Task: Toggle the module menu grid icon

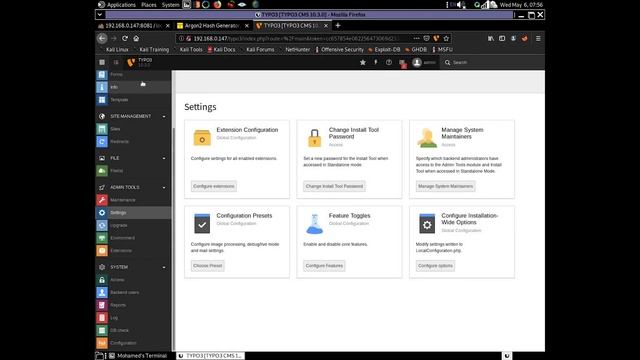Action: point(102,62)
